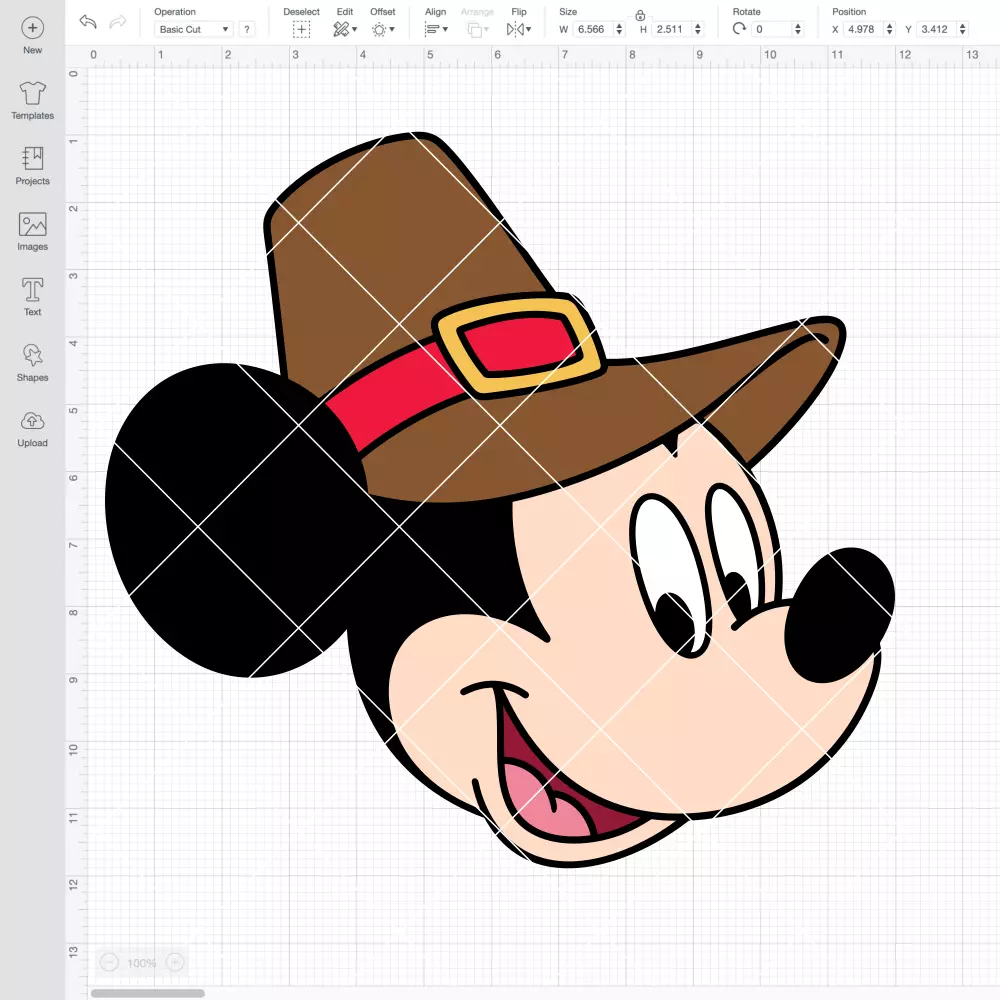Adjust the width stepper arrows
The width and height of the screenshot is (1000, 1000).
[619, 29]
